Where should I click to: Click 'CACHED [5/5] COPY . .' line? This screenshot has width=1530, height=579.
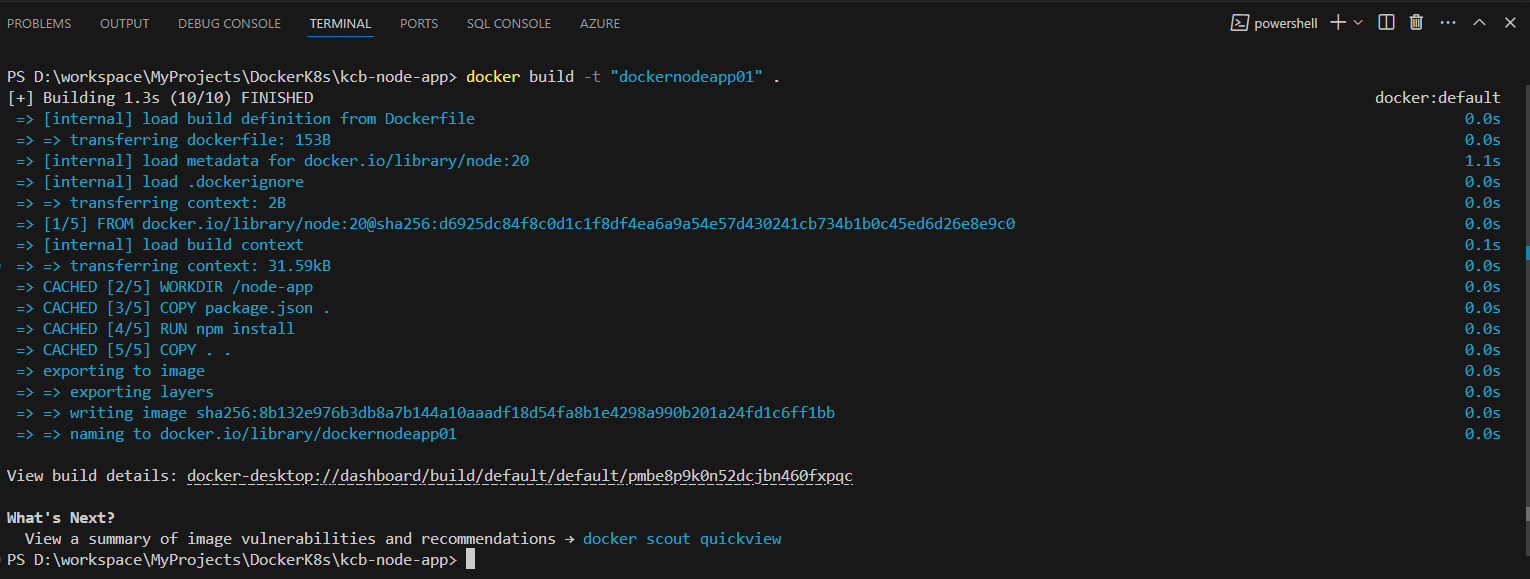124,350
